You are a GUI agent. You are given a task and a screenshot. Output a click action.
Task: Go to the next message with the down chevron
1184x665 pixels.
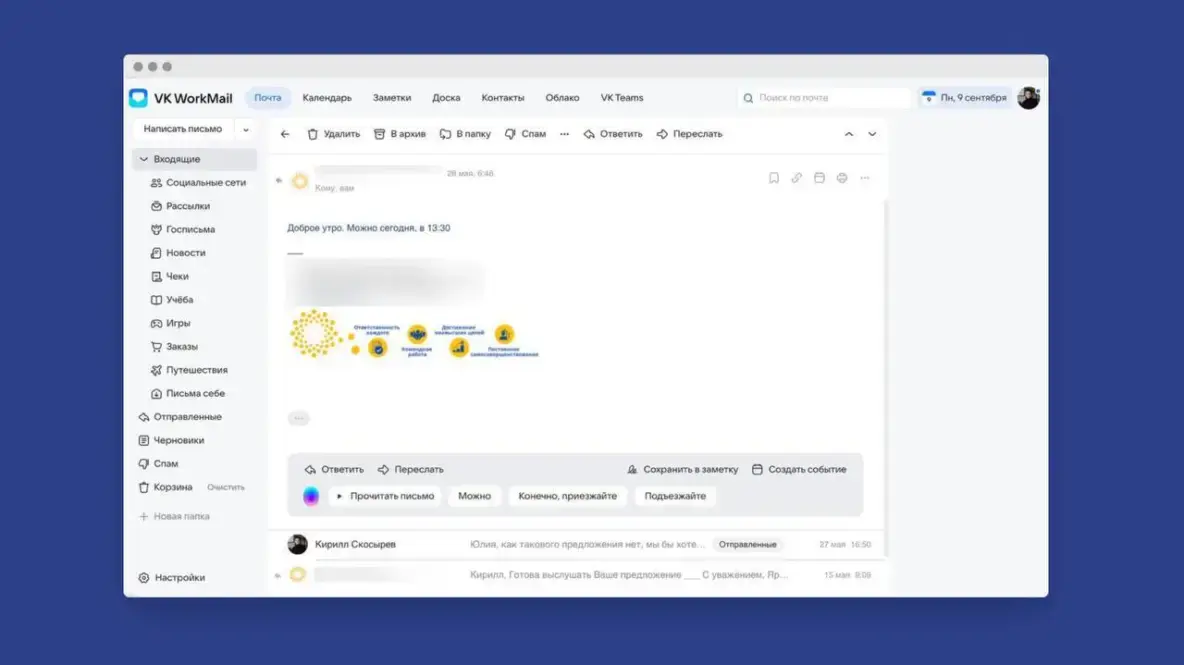point(872,134)
